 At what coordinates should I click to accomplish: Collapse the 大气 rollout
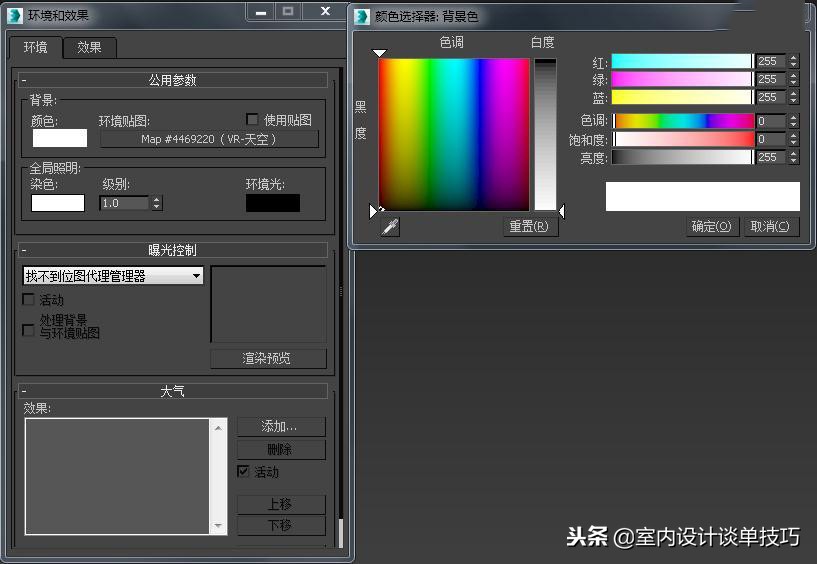(172, 390)
